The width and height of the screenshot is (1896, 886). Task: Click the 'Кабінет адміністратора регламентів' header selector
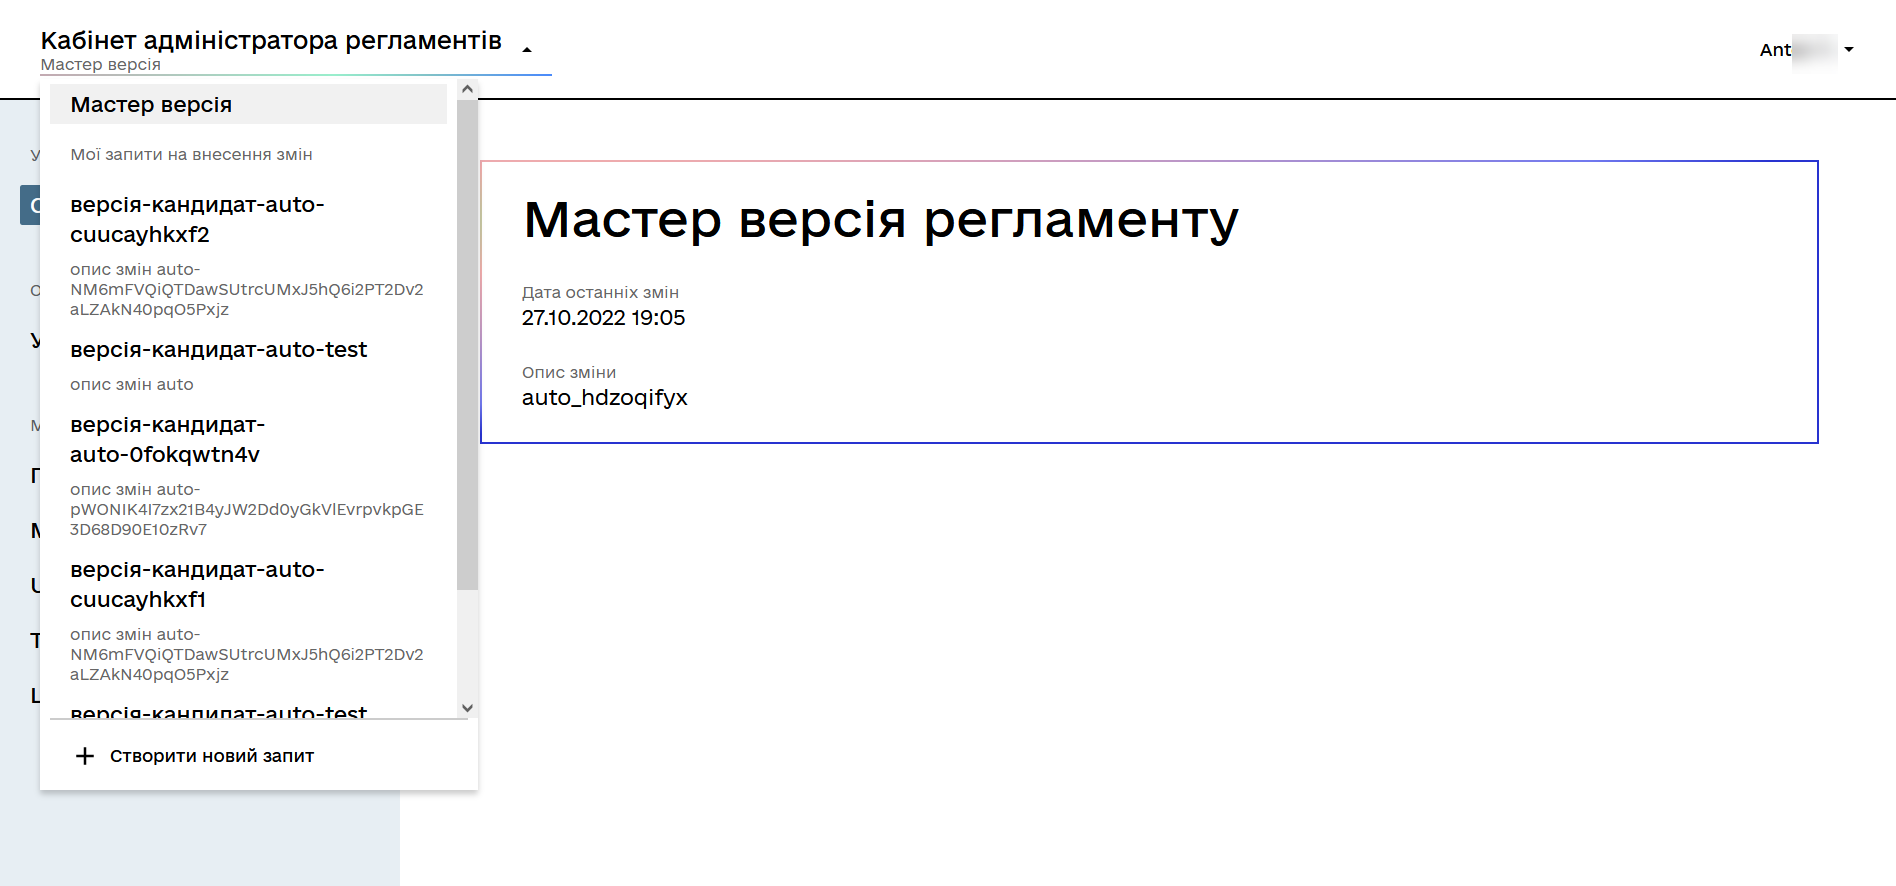(271, 41)
